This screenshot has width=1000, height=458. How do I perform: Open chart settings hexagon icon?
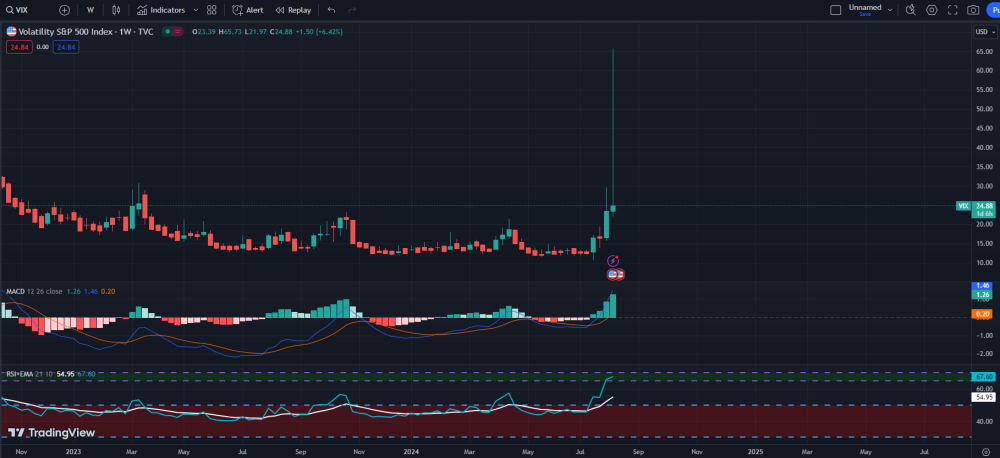[932, 10]
